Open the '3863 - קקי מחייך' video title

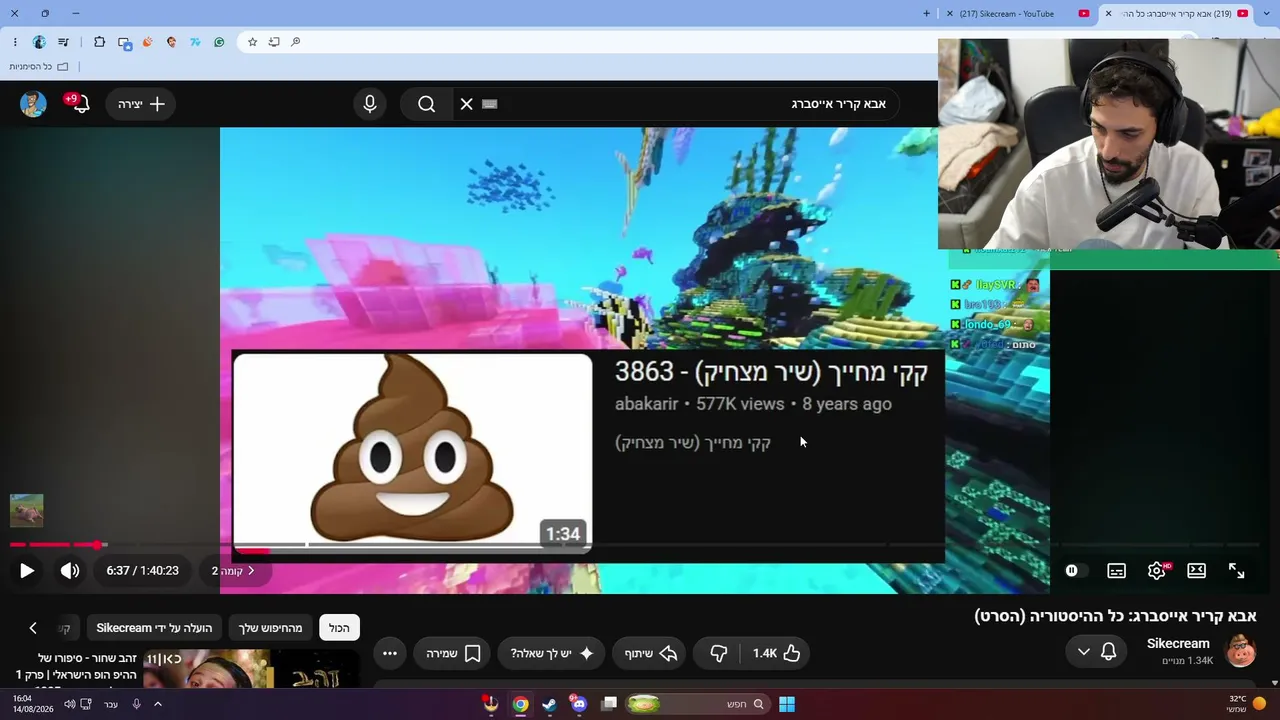pos(771,372)
